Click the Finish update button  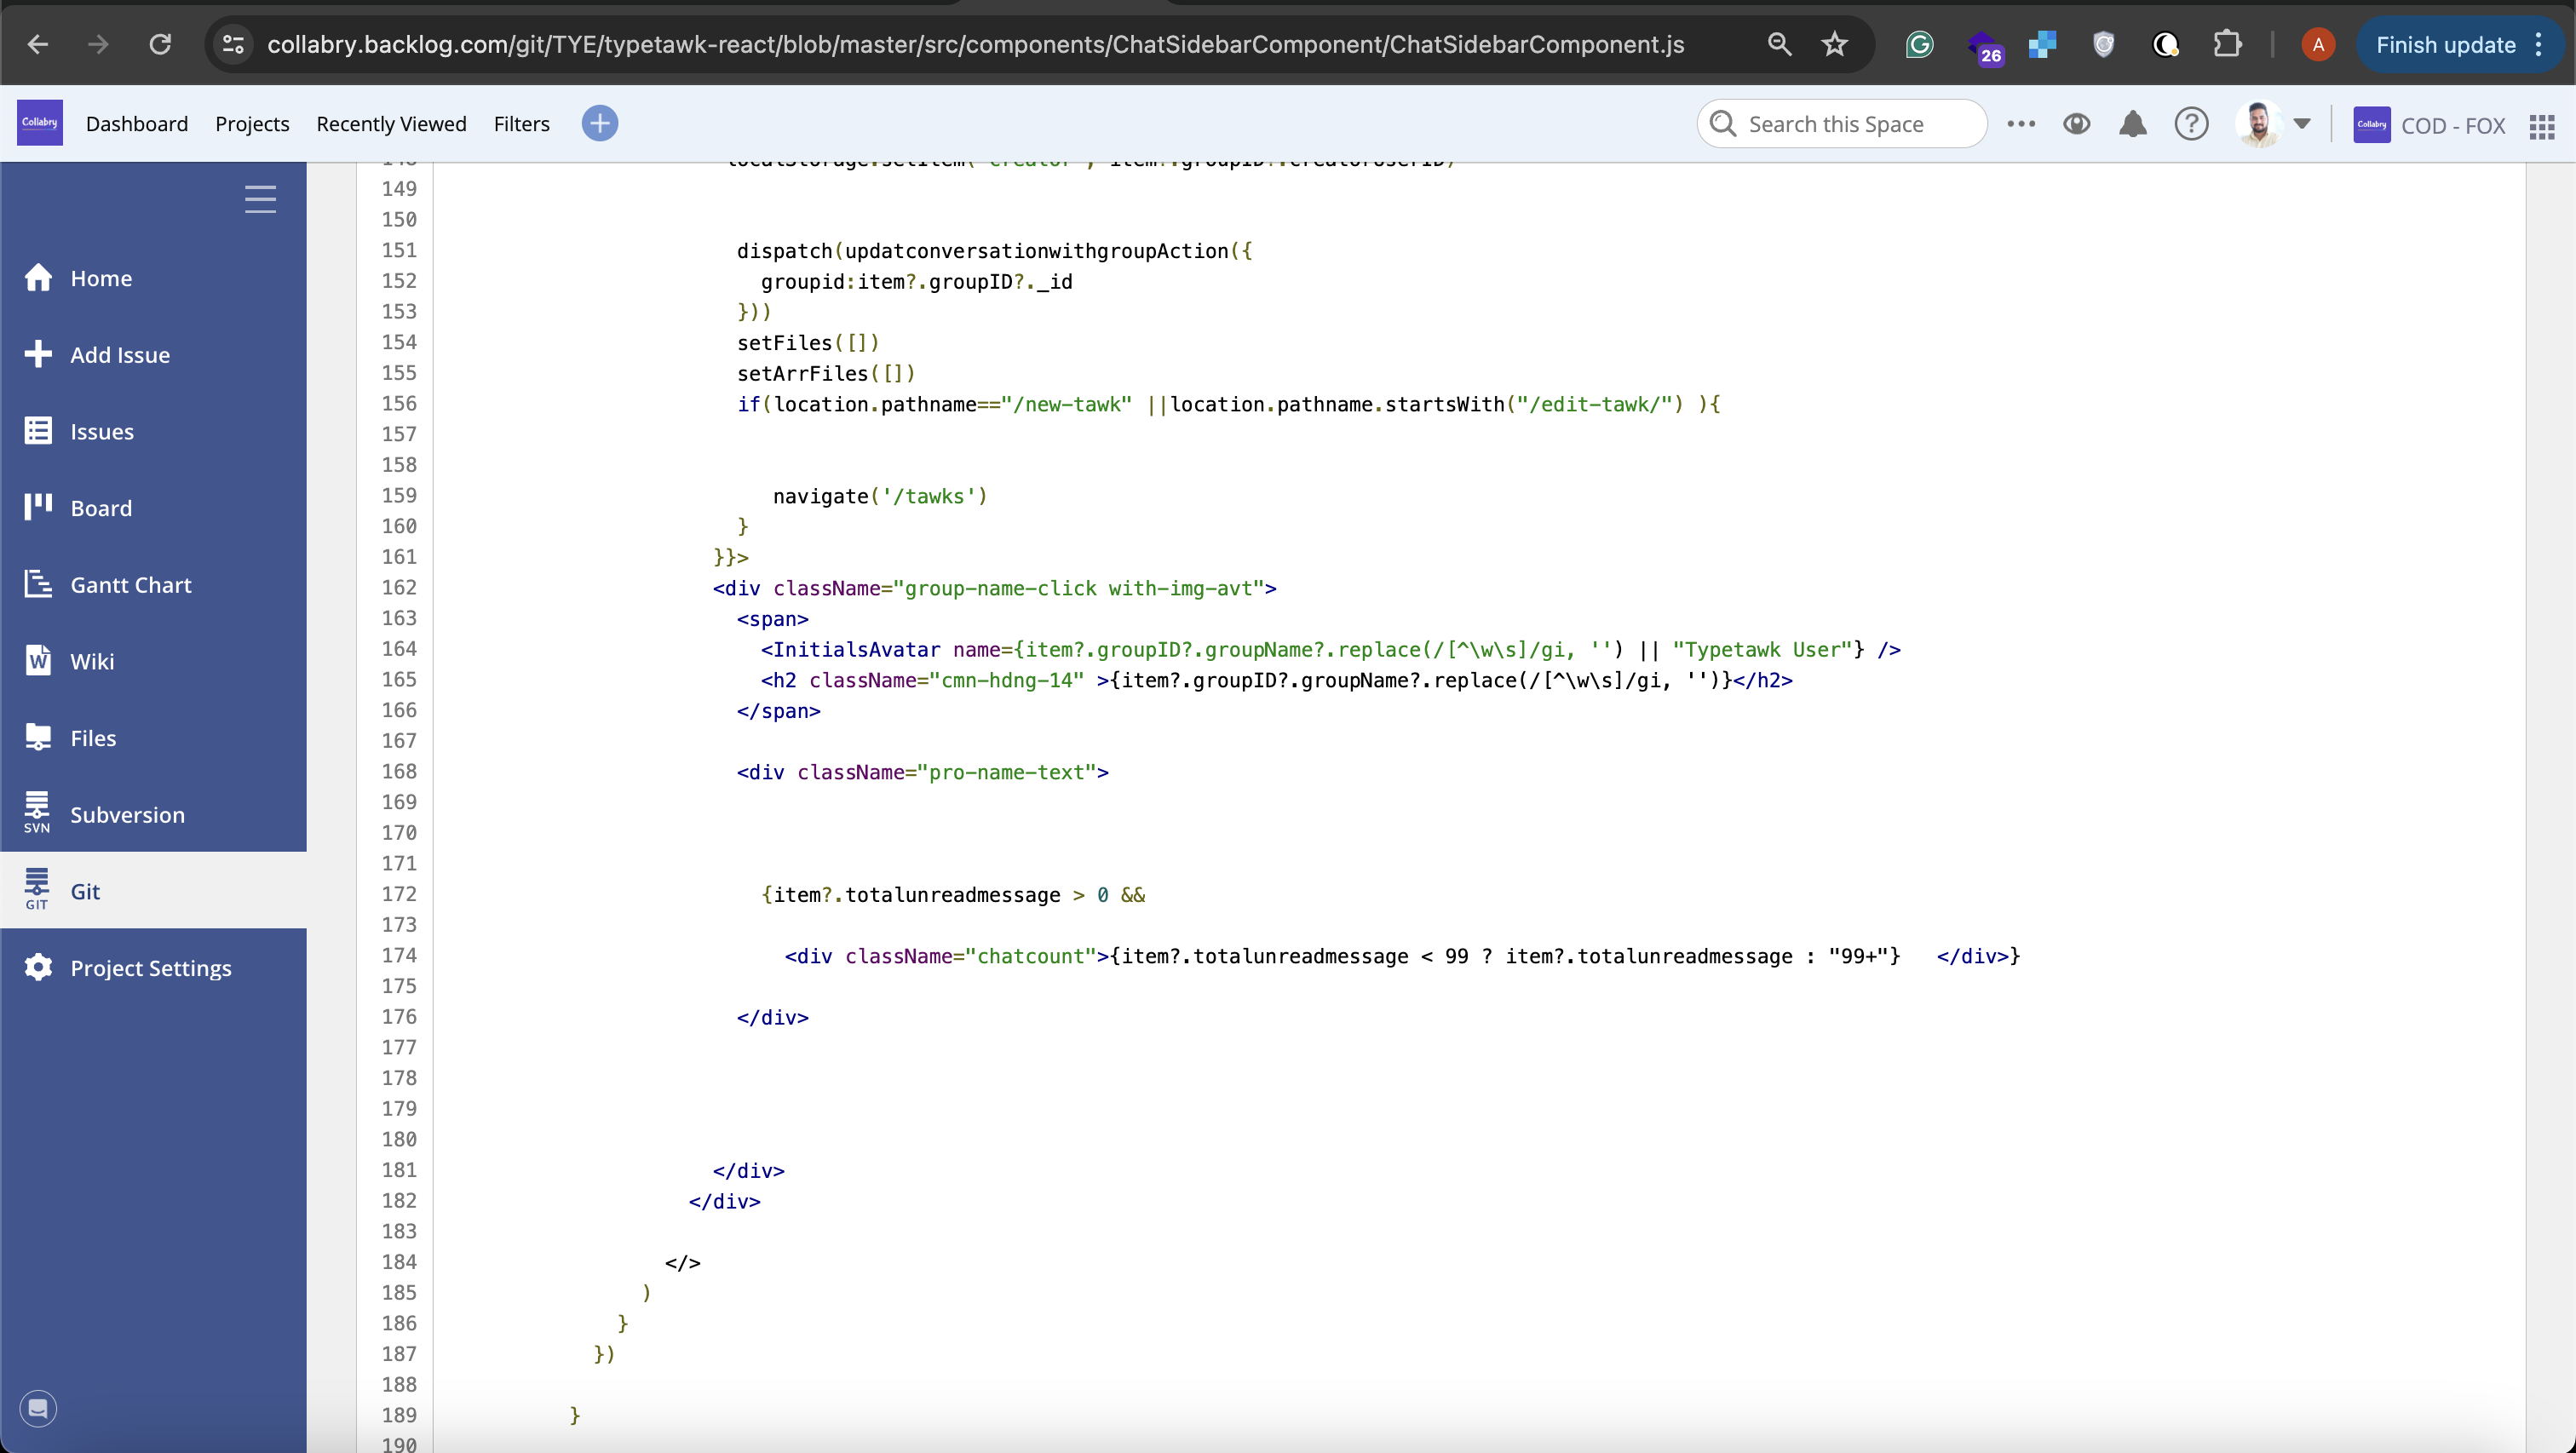coord(2445,45)
